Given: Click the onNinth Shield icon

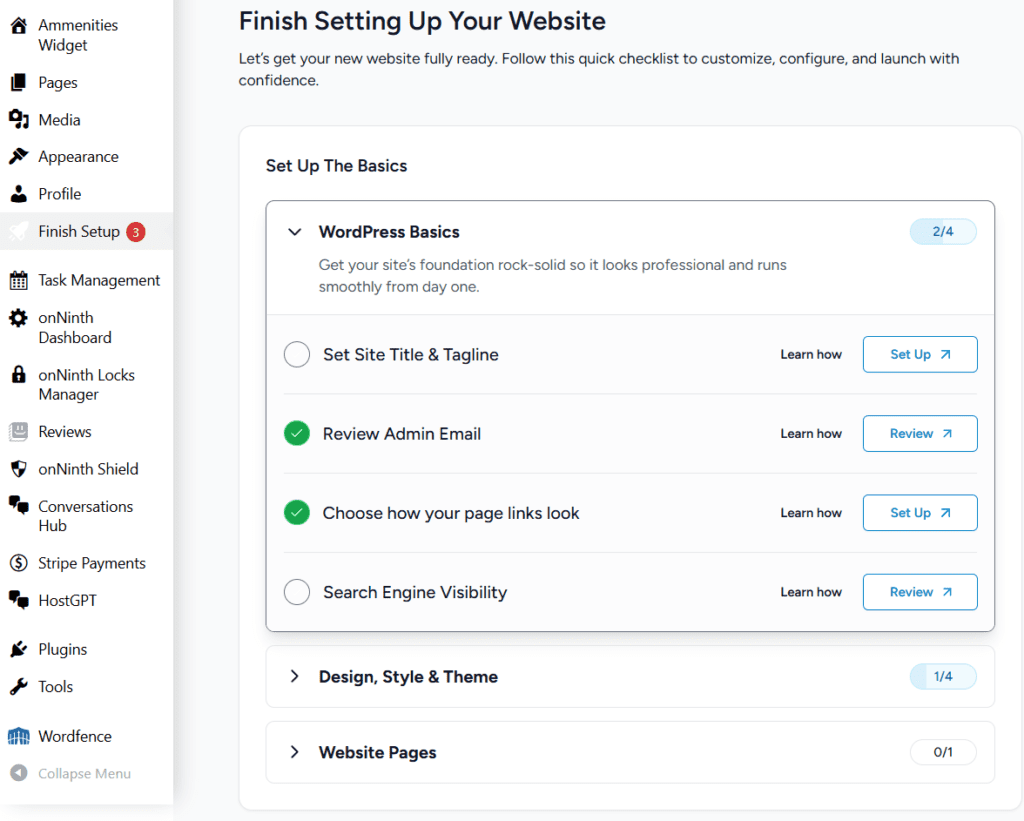Looking at the screenshot, I should pyautogui.click(x=18, y=469).
